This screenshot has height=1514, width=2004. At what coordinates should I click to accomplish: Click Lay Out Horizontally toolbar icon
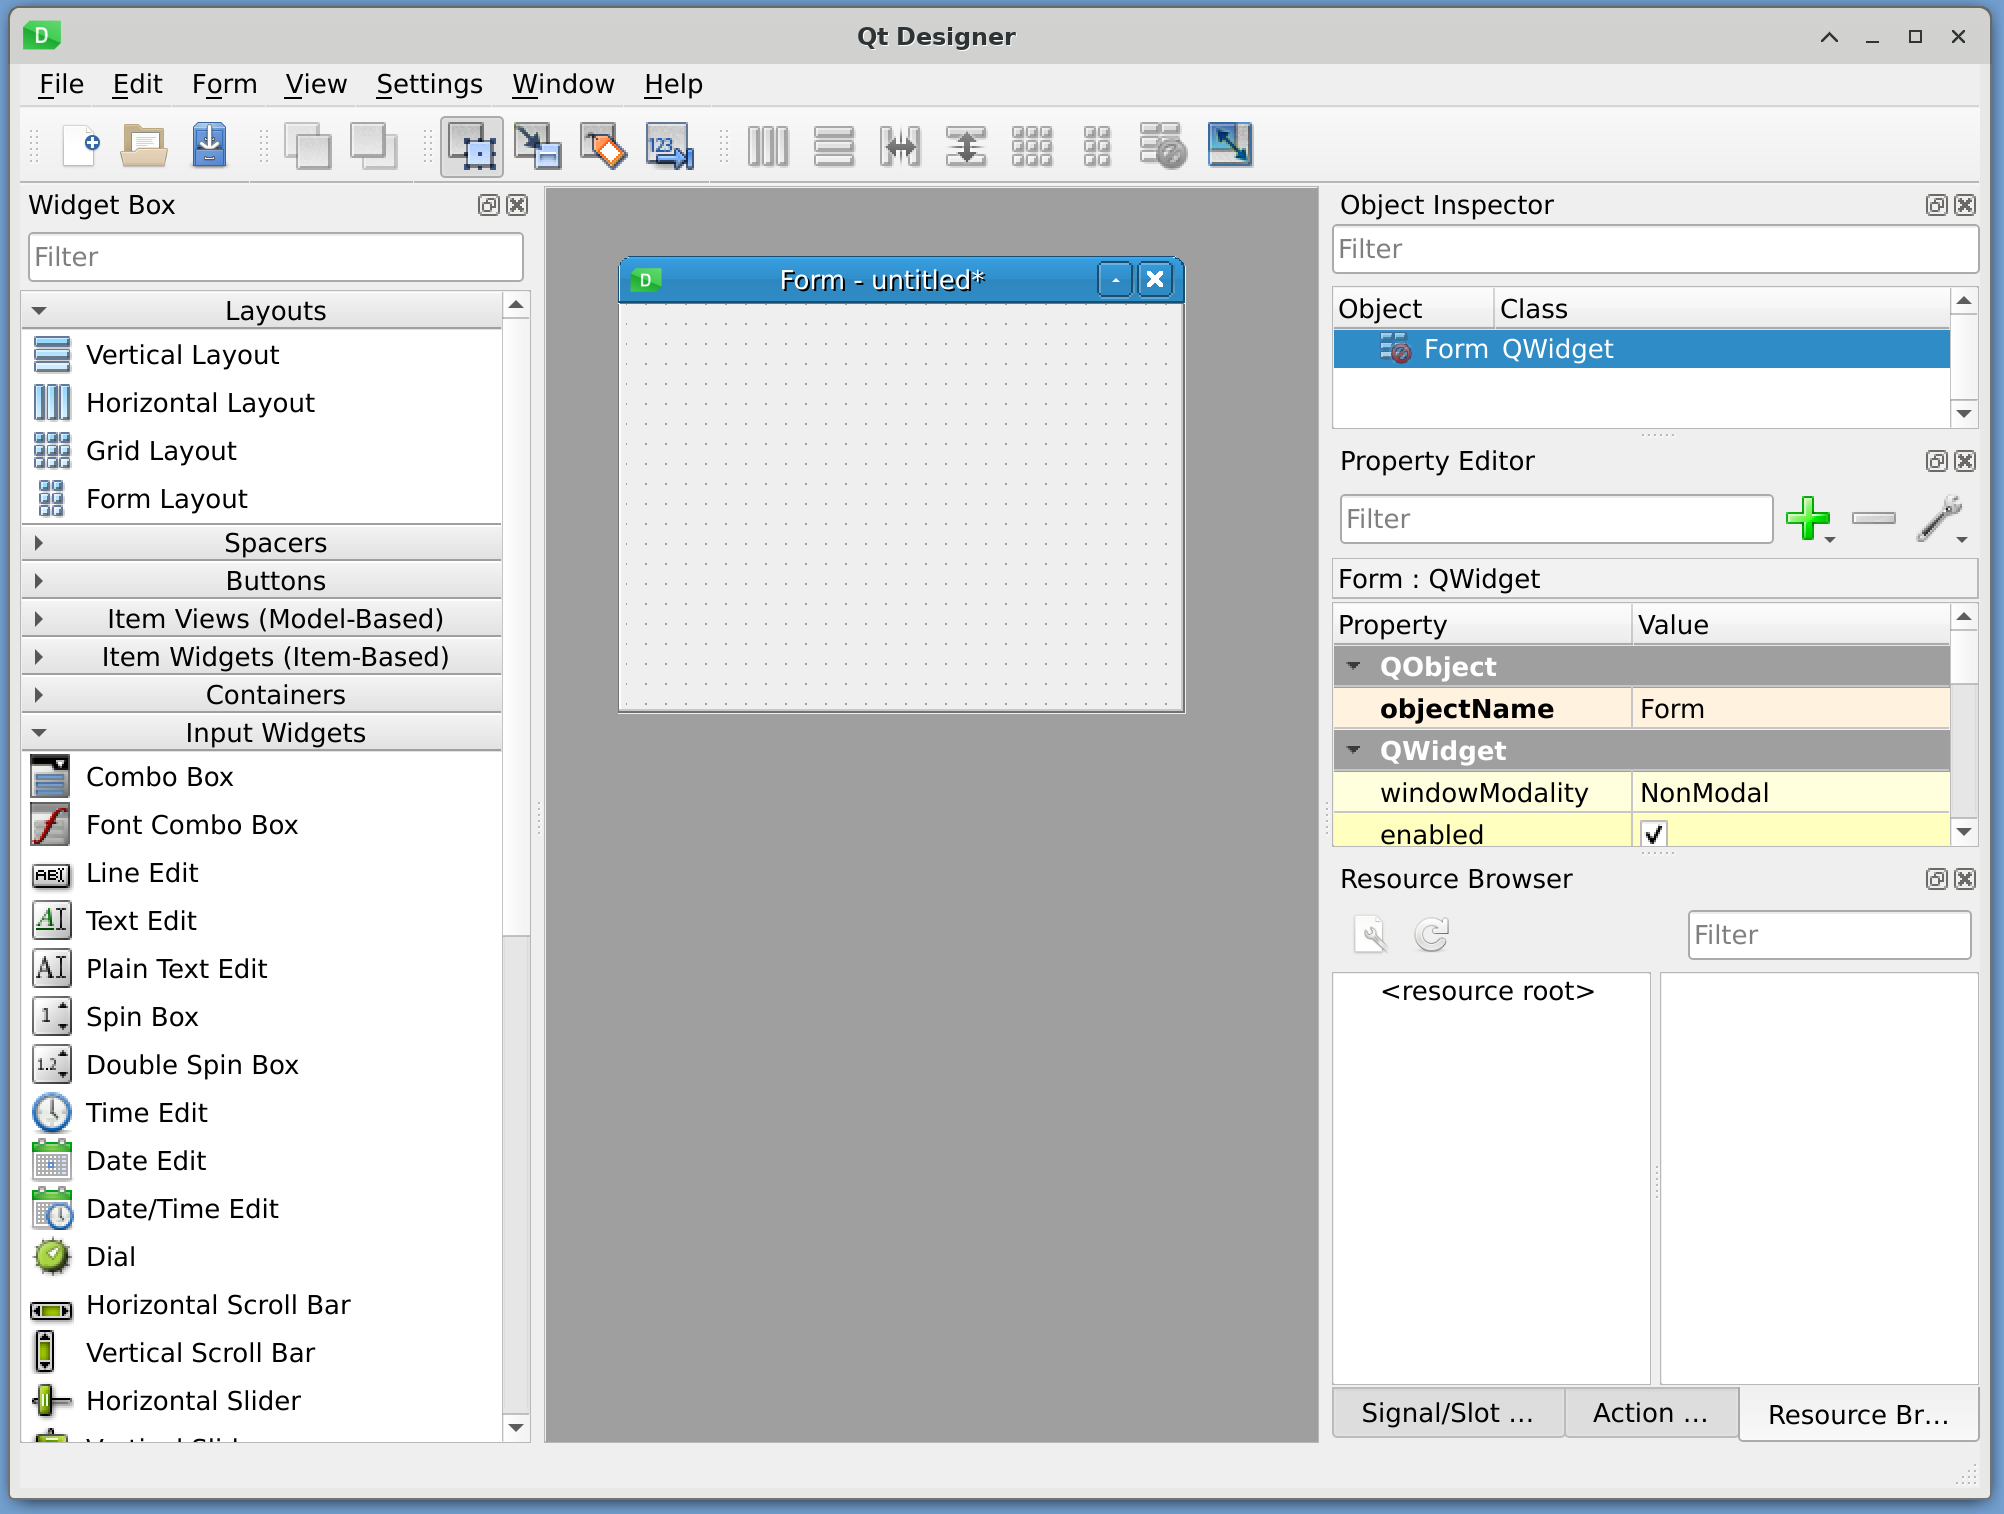(768, 146)
